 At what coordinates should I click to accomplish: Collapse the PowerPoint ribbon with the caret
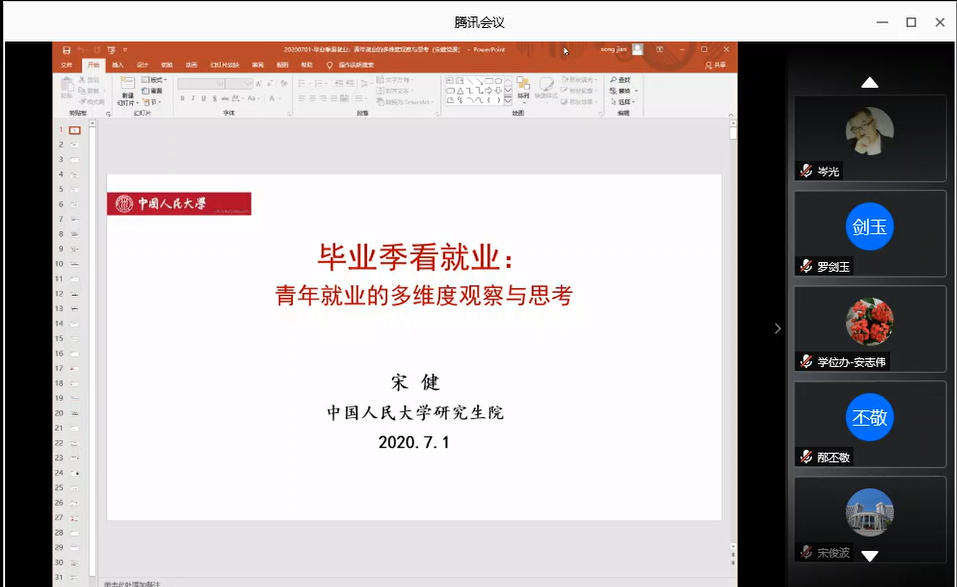731,115
